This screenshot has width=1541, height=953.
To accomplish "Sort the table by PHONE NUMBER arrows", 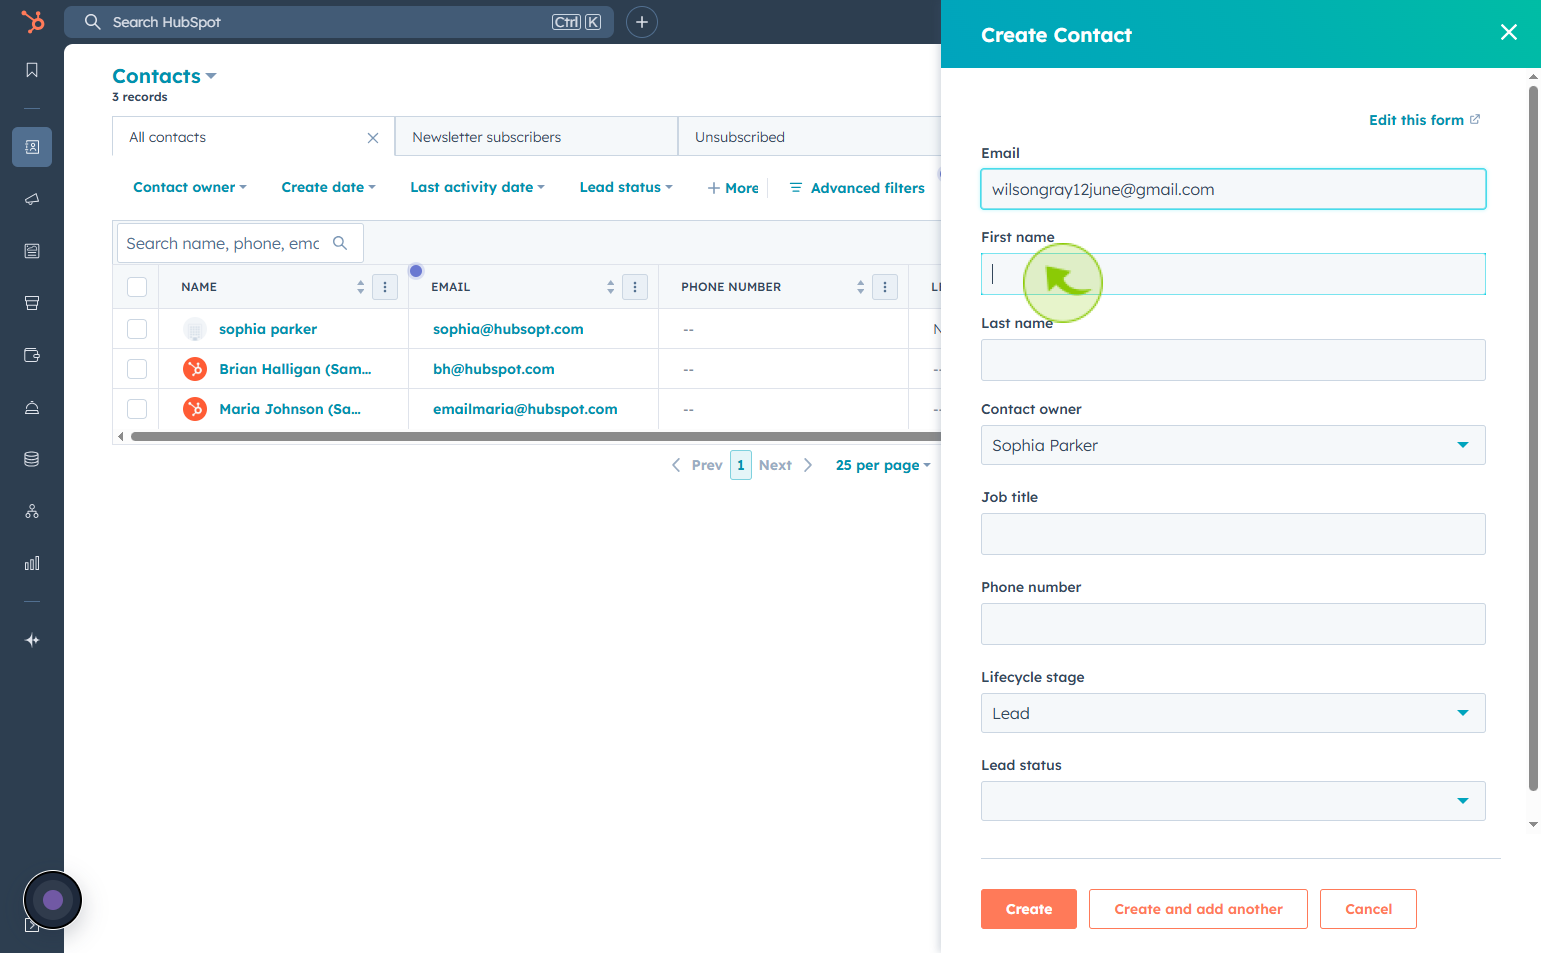I will coord(861,287).
